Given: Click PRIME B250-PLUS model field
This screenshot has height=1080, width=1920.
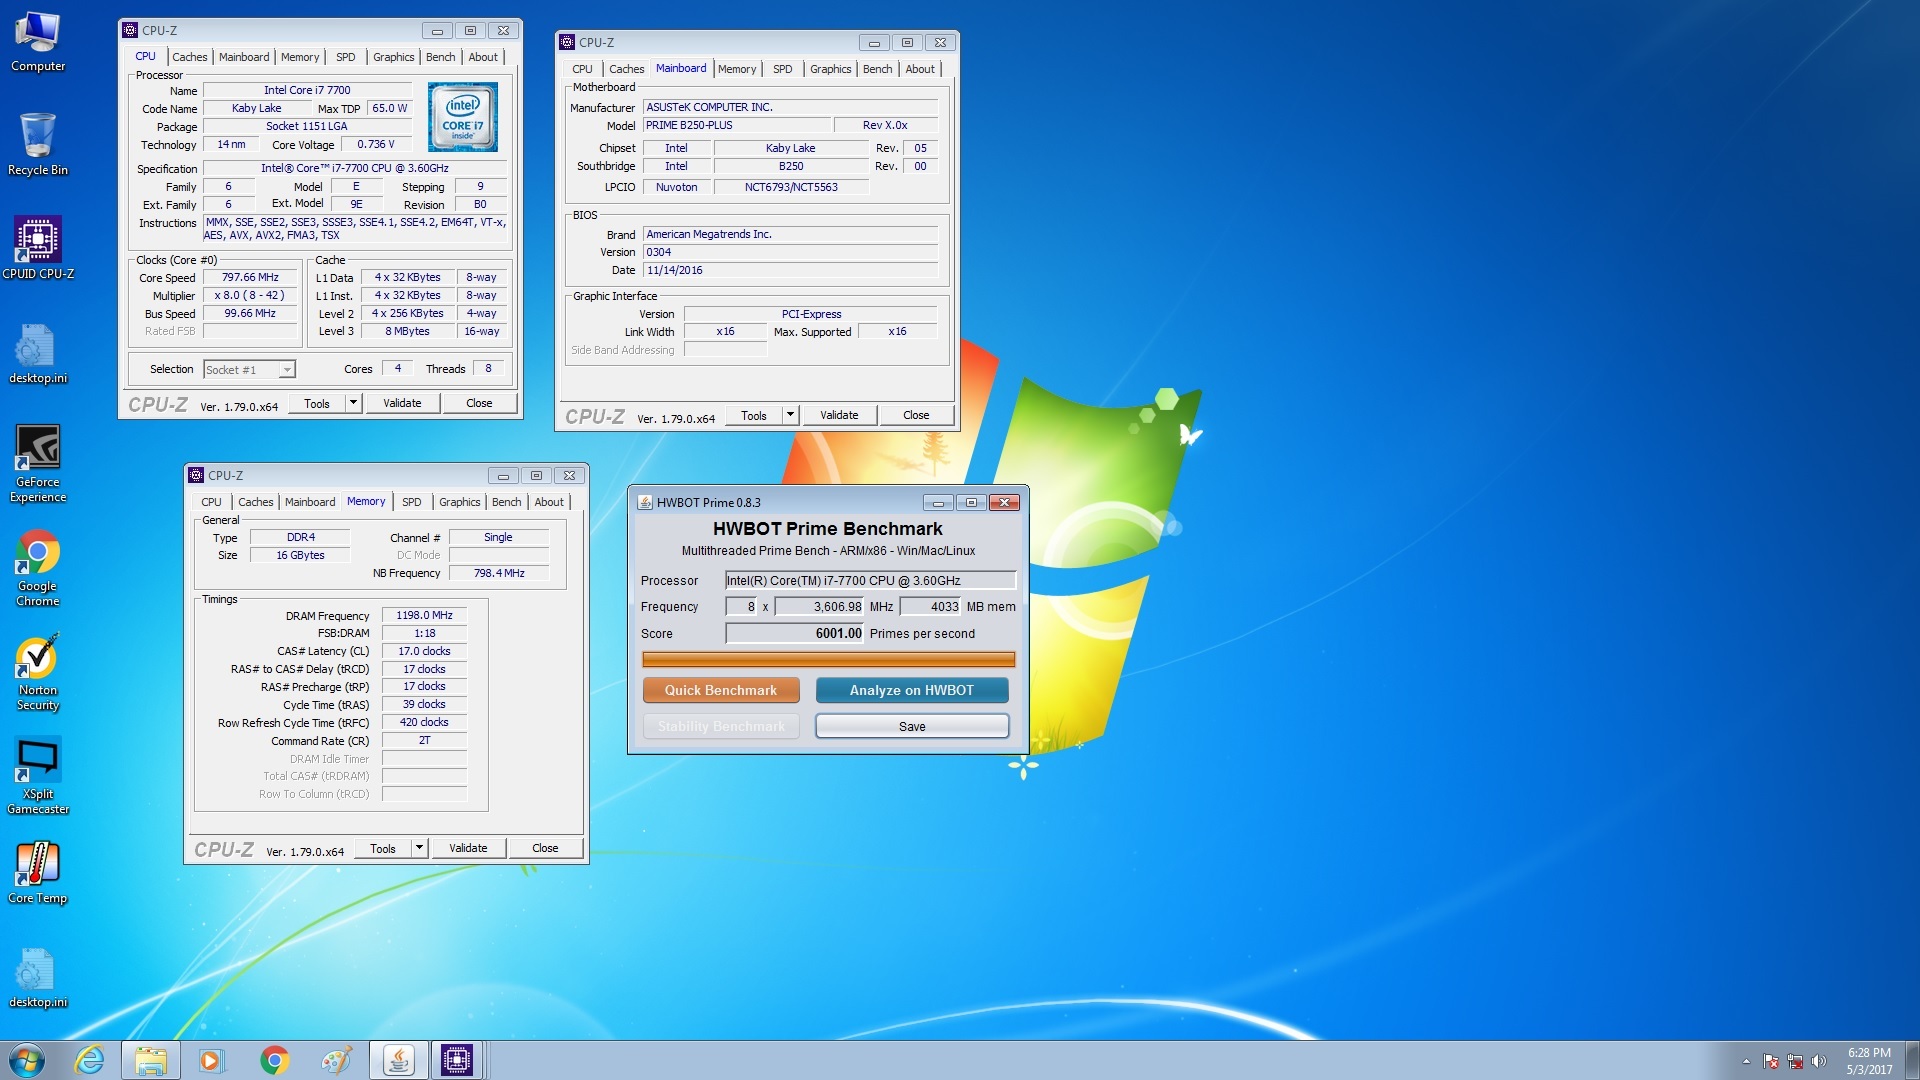Looking at the screenshot, I should (x=736, y=125).
